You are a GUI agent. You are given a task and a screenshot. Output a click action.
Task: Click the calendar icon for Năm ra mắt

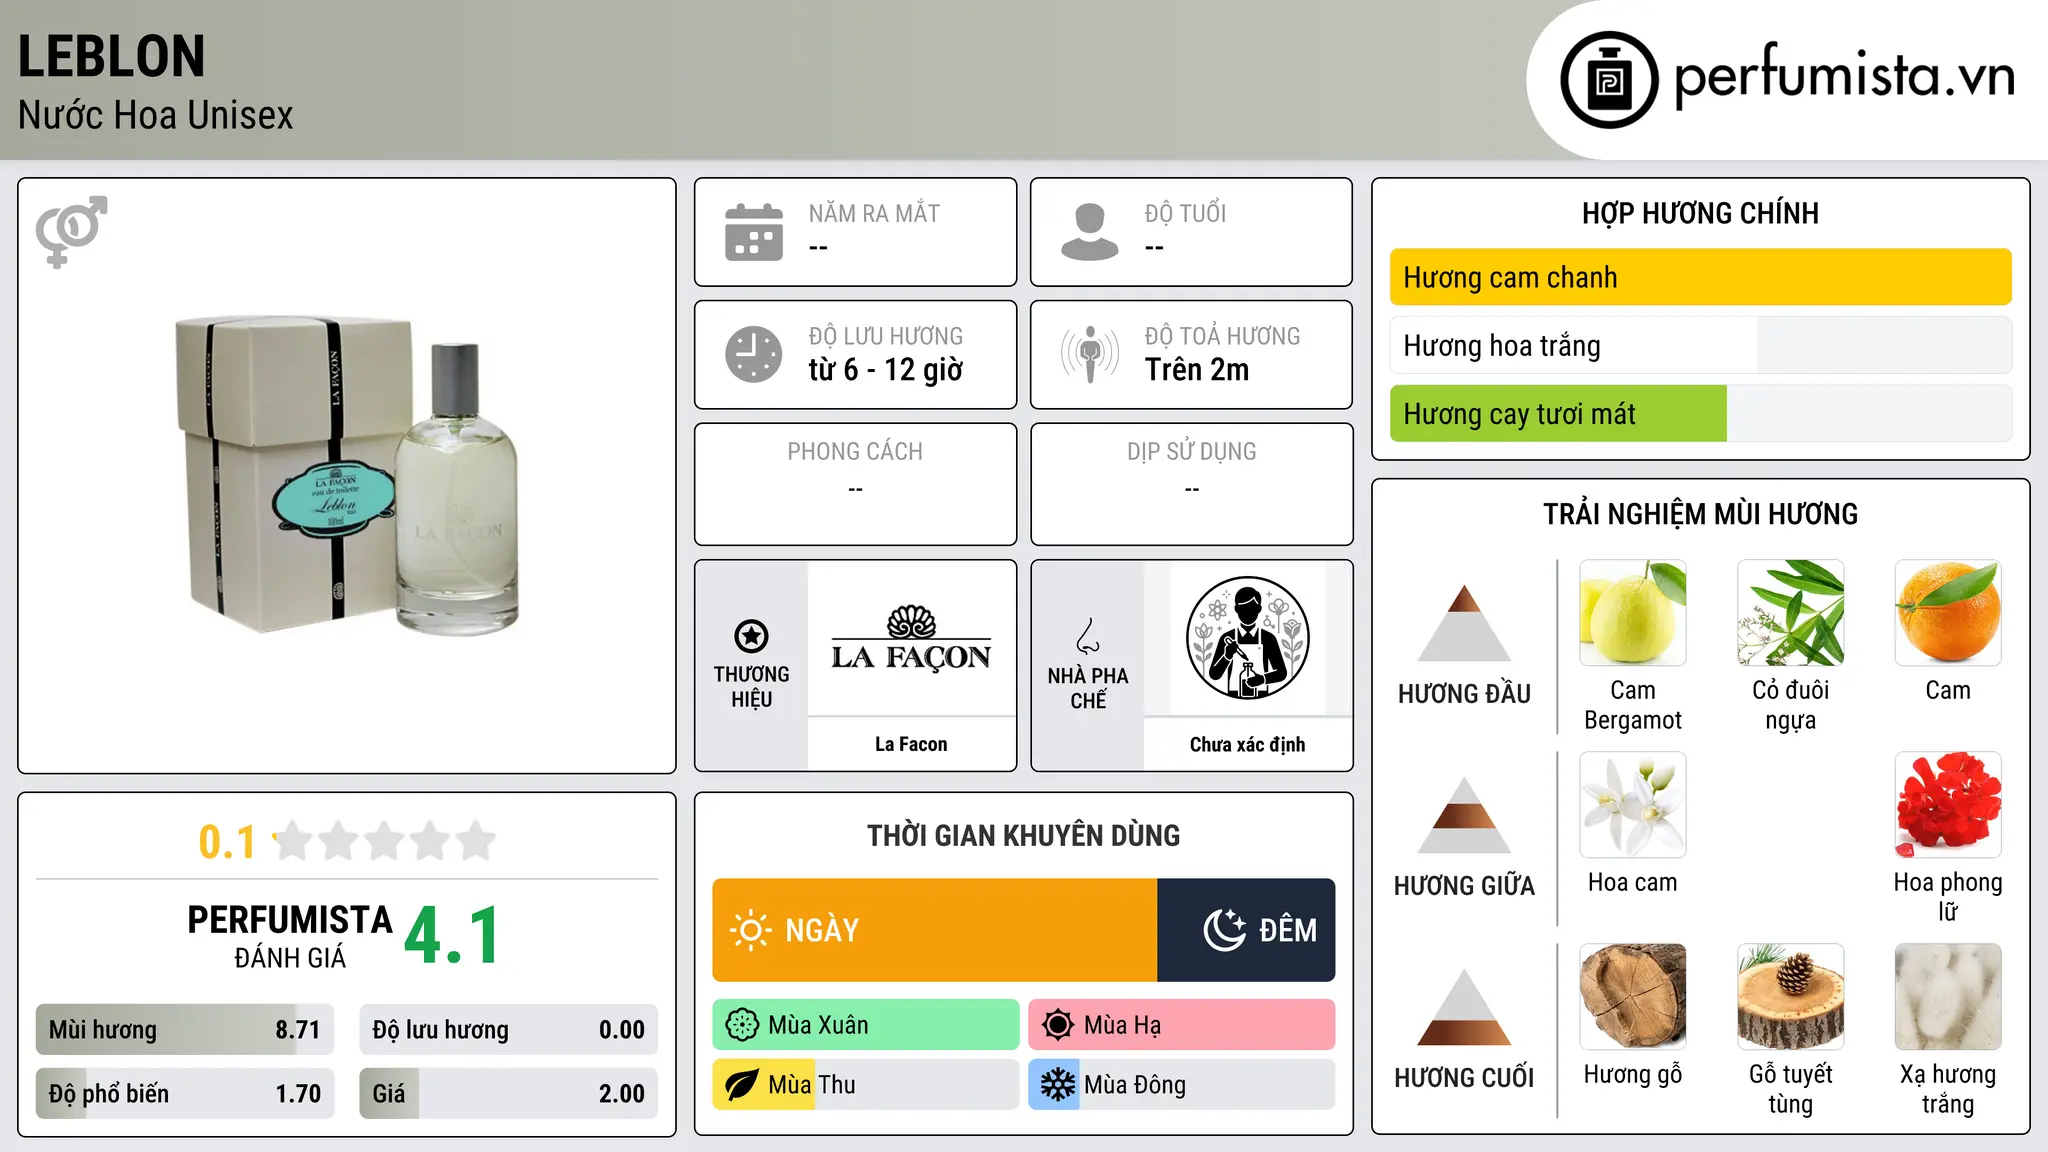click(x=754, y=232)
